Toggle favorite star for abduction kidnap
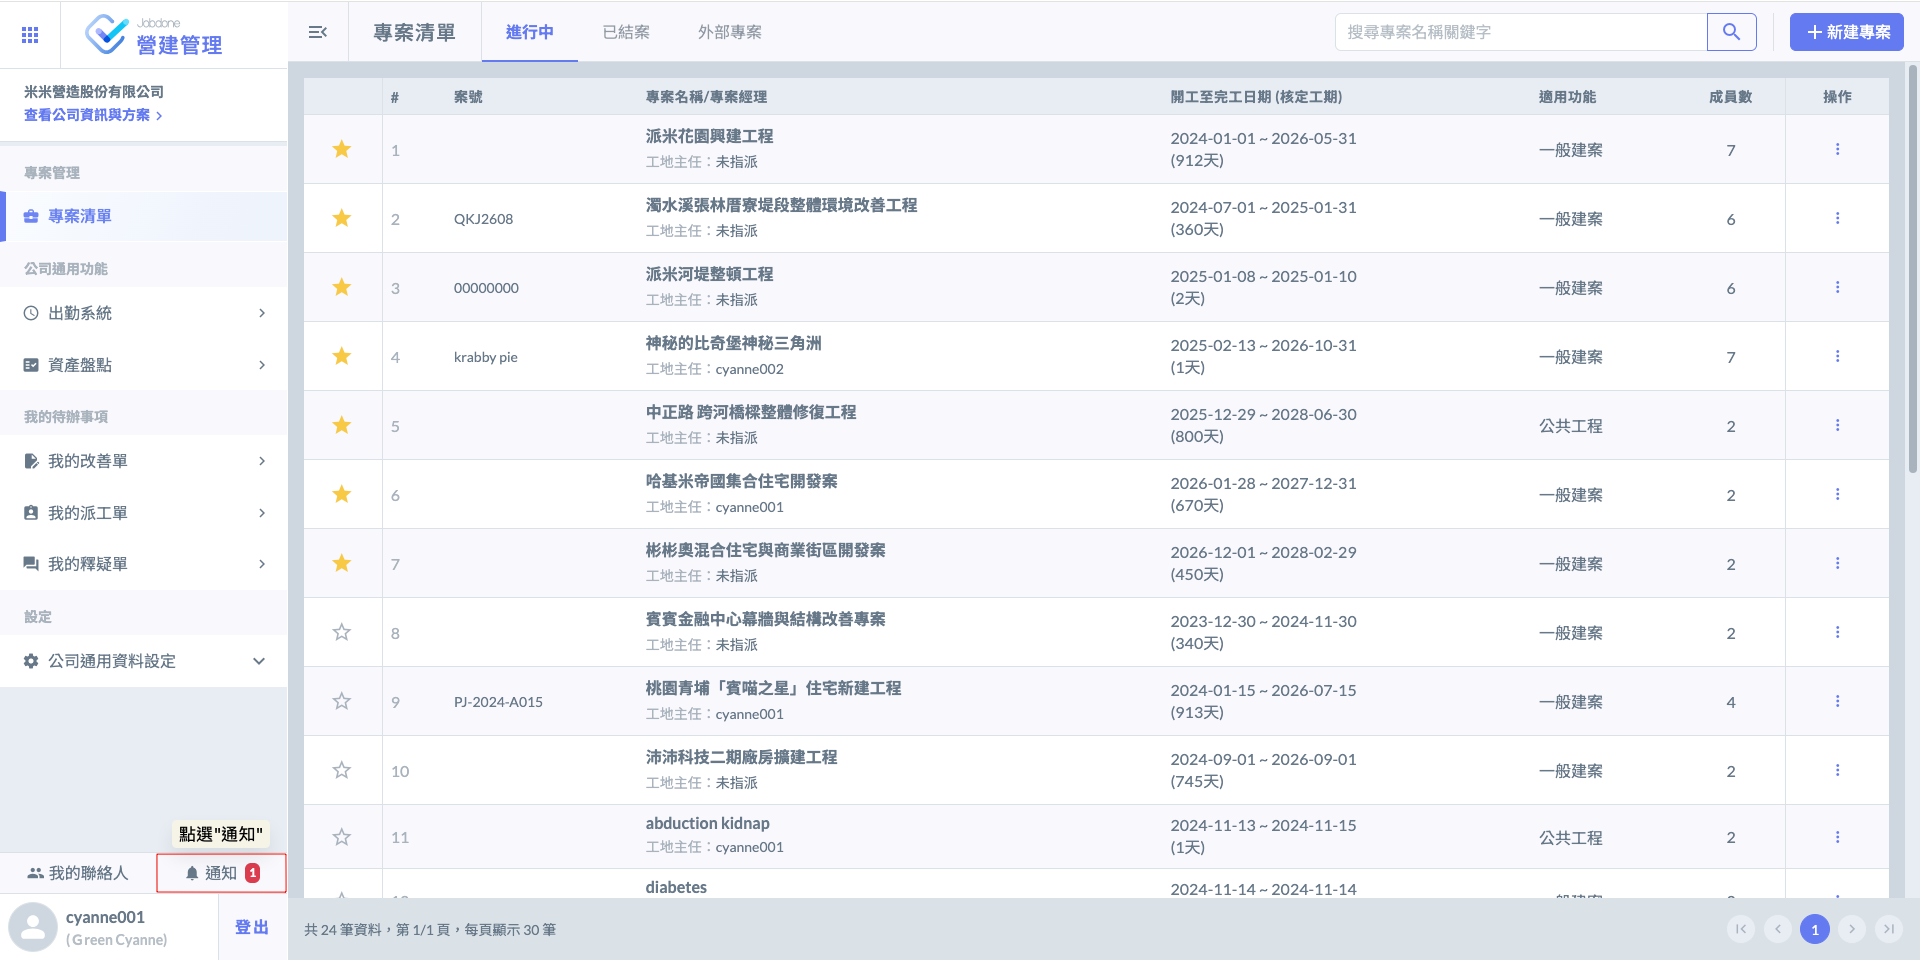Image resolution: width=1920 pixels, height=960 pixels. (342, 837)
